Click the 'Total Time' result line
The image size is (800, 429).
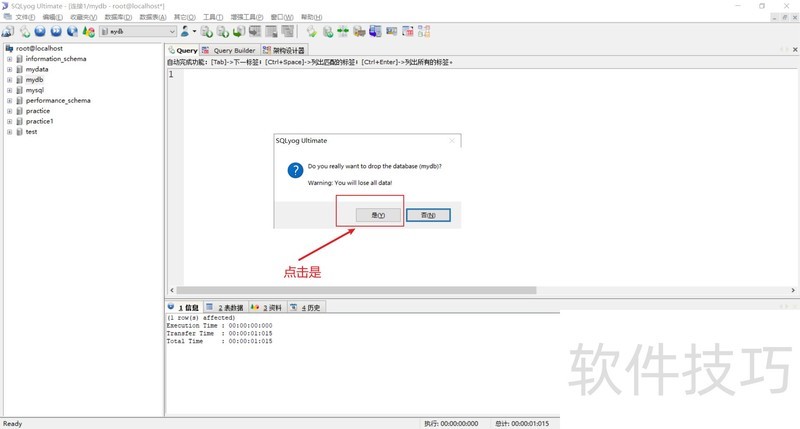tap(219, 341)
